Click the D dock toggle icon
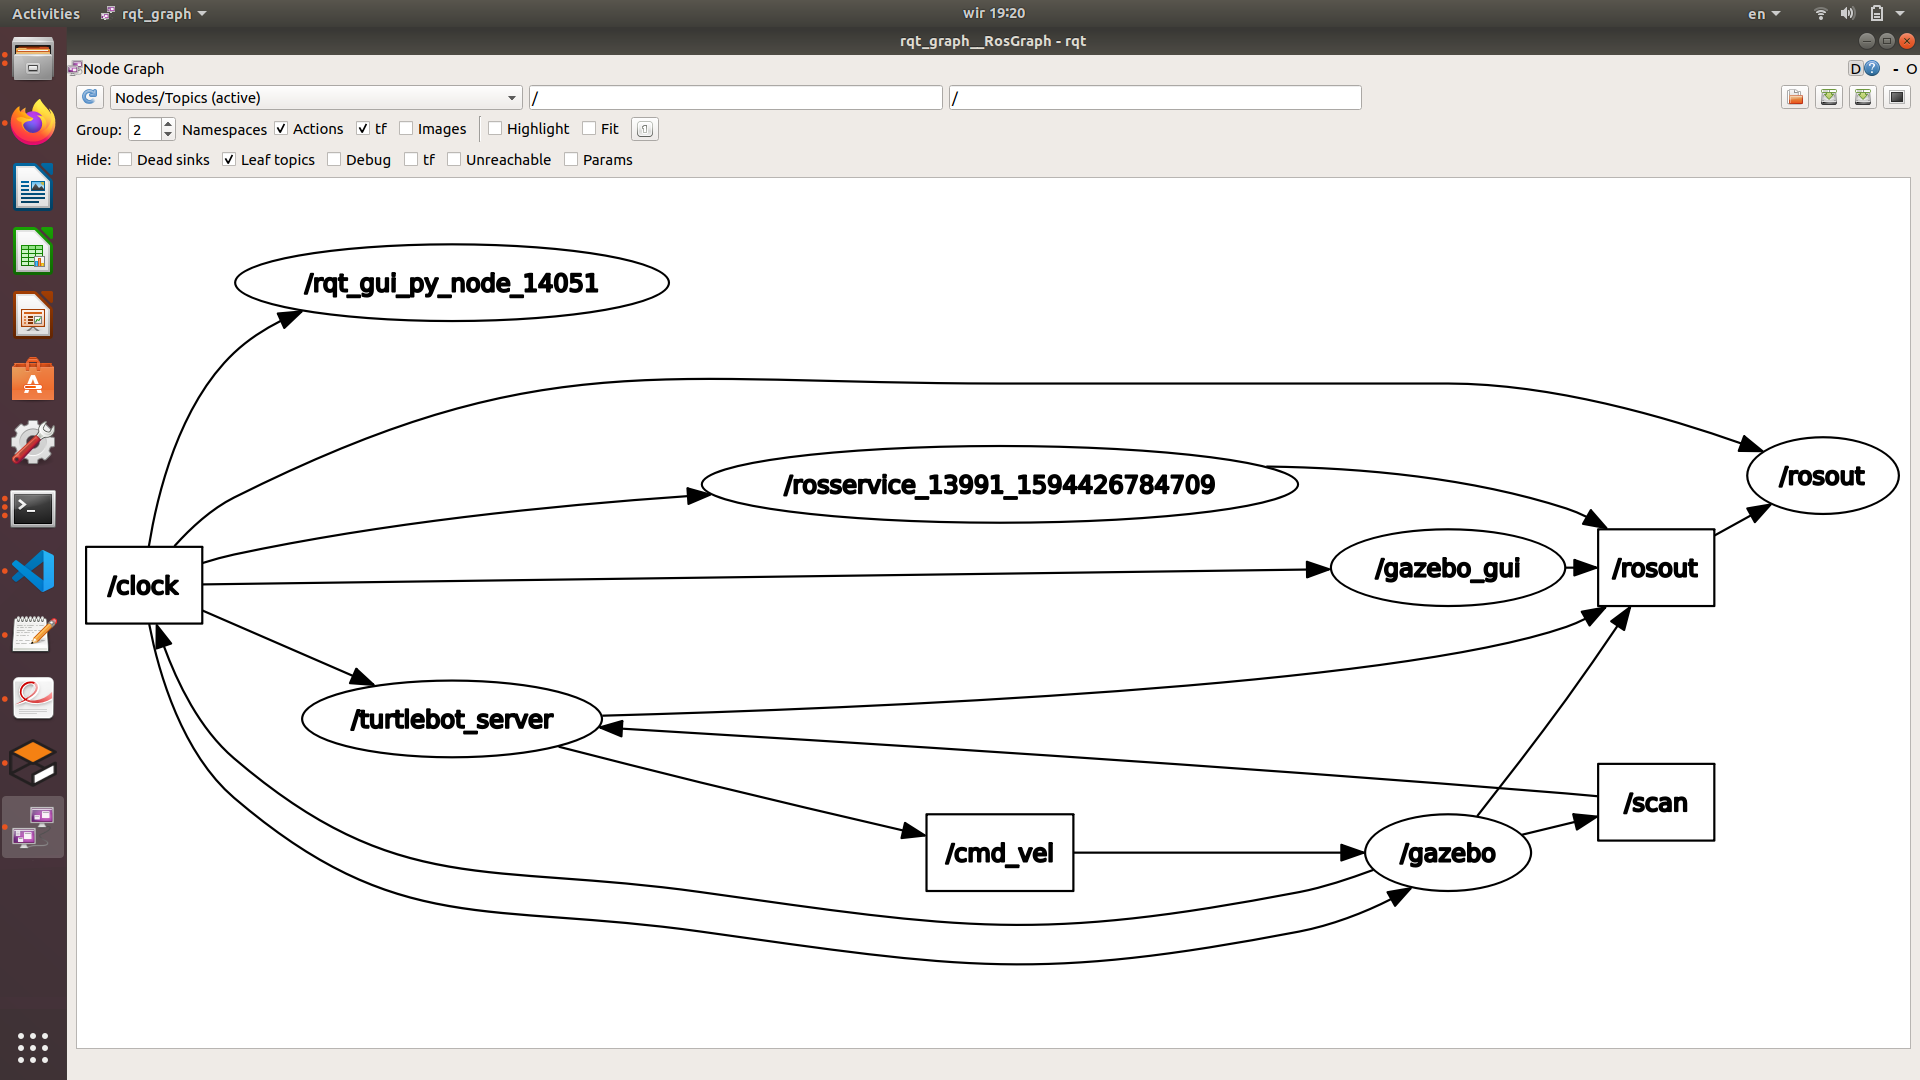Viewport: 1920px width, 1080px height. (x=1855, y=68)
